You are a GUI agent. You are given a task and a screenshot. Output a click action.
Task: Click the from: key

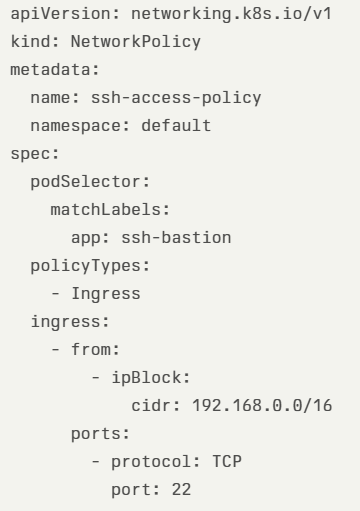point(95,350)
